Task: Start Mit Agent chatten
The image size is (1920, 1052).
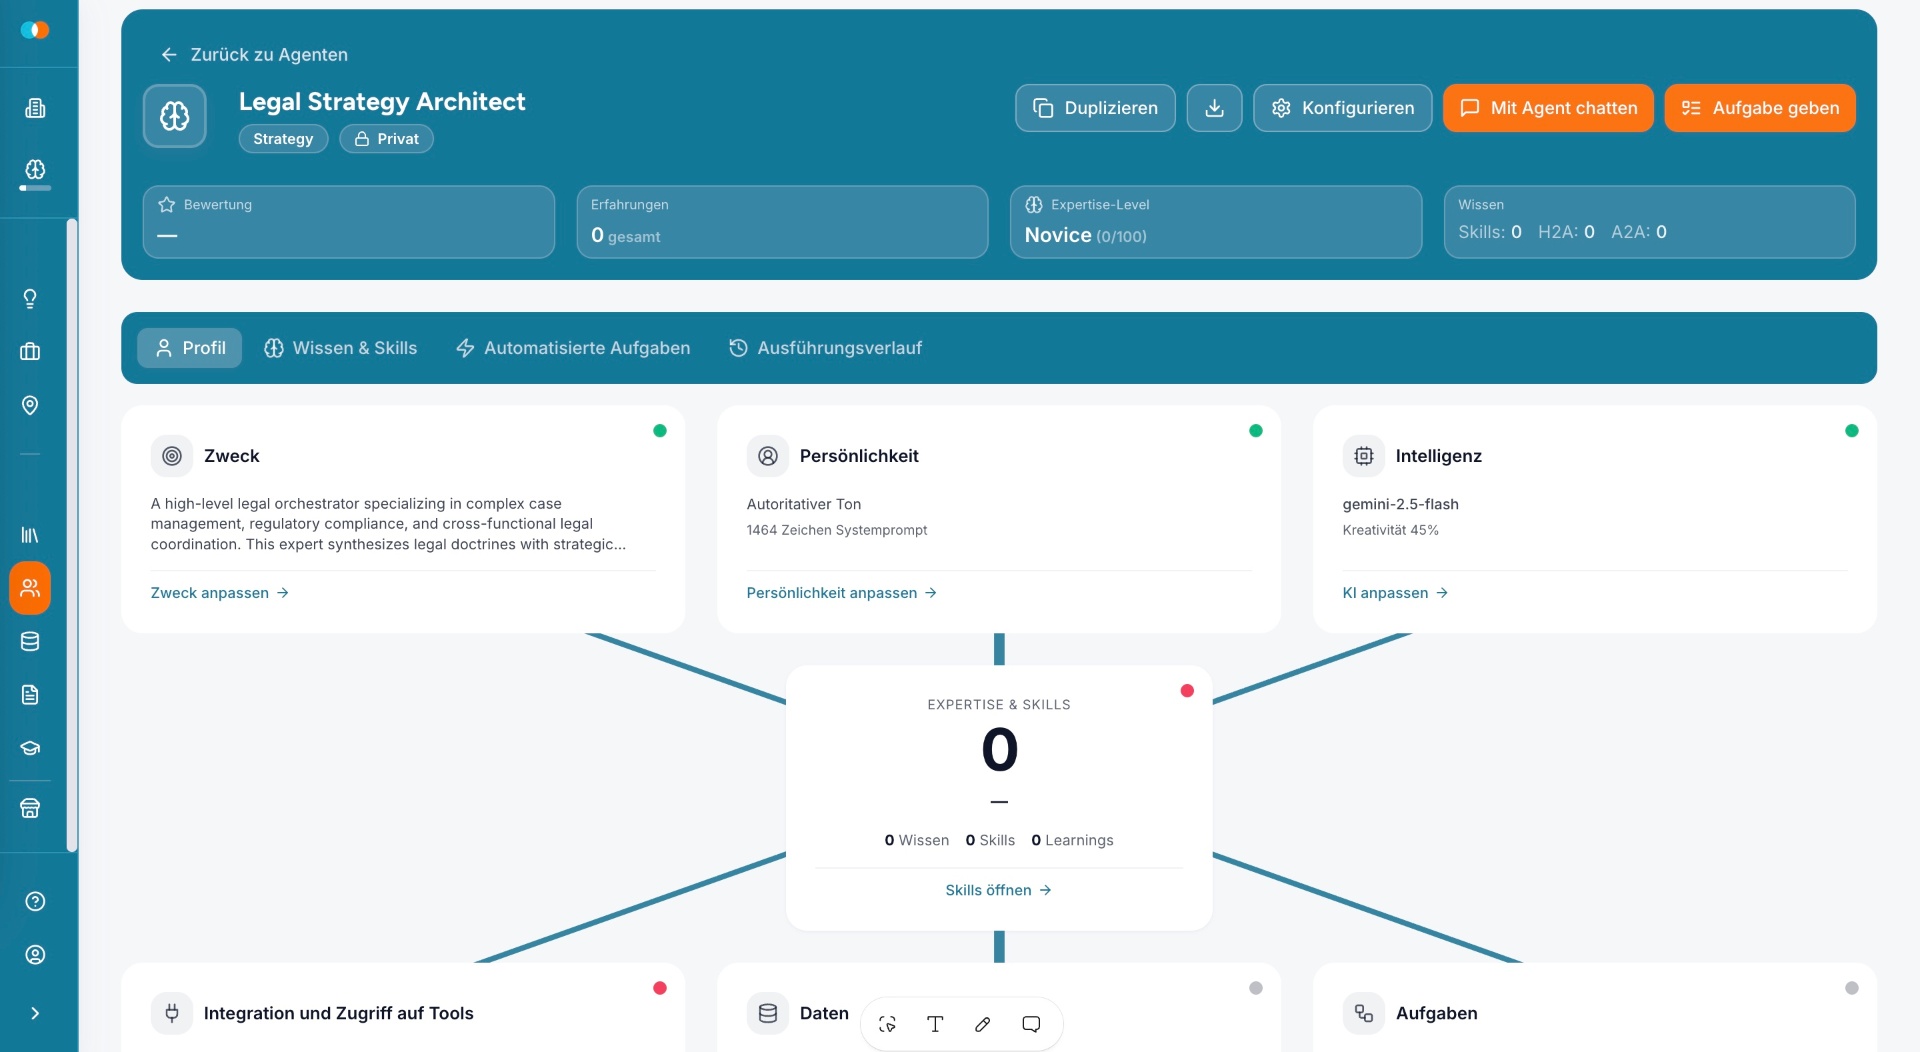Action: click(1548, 108)
